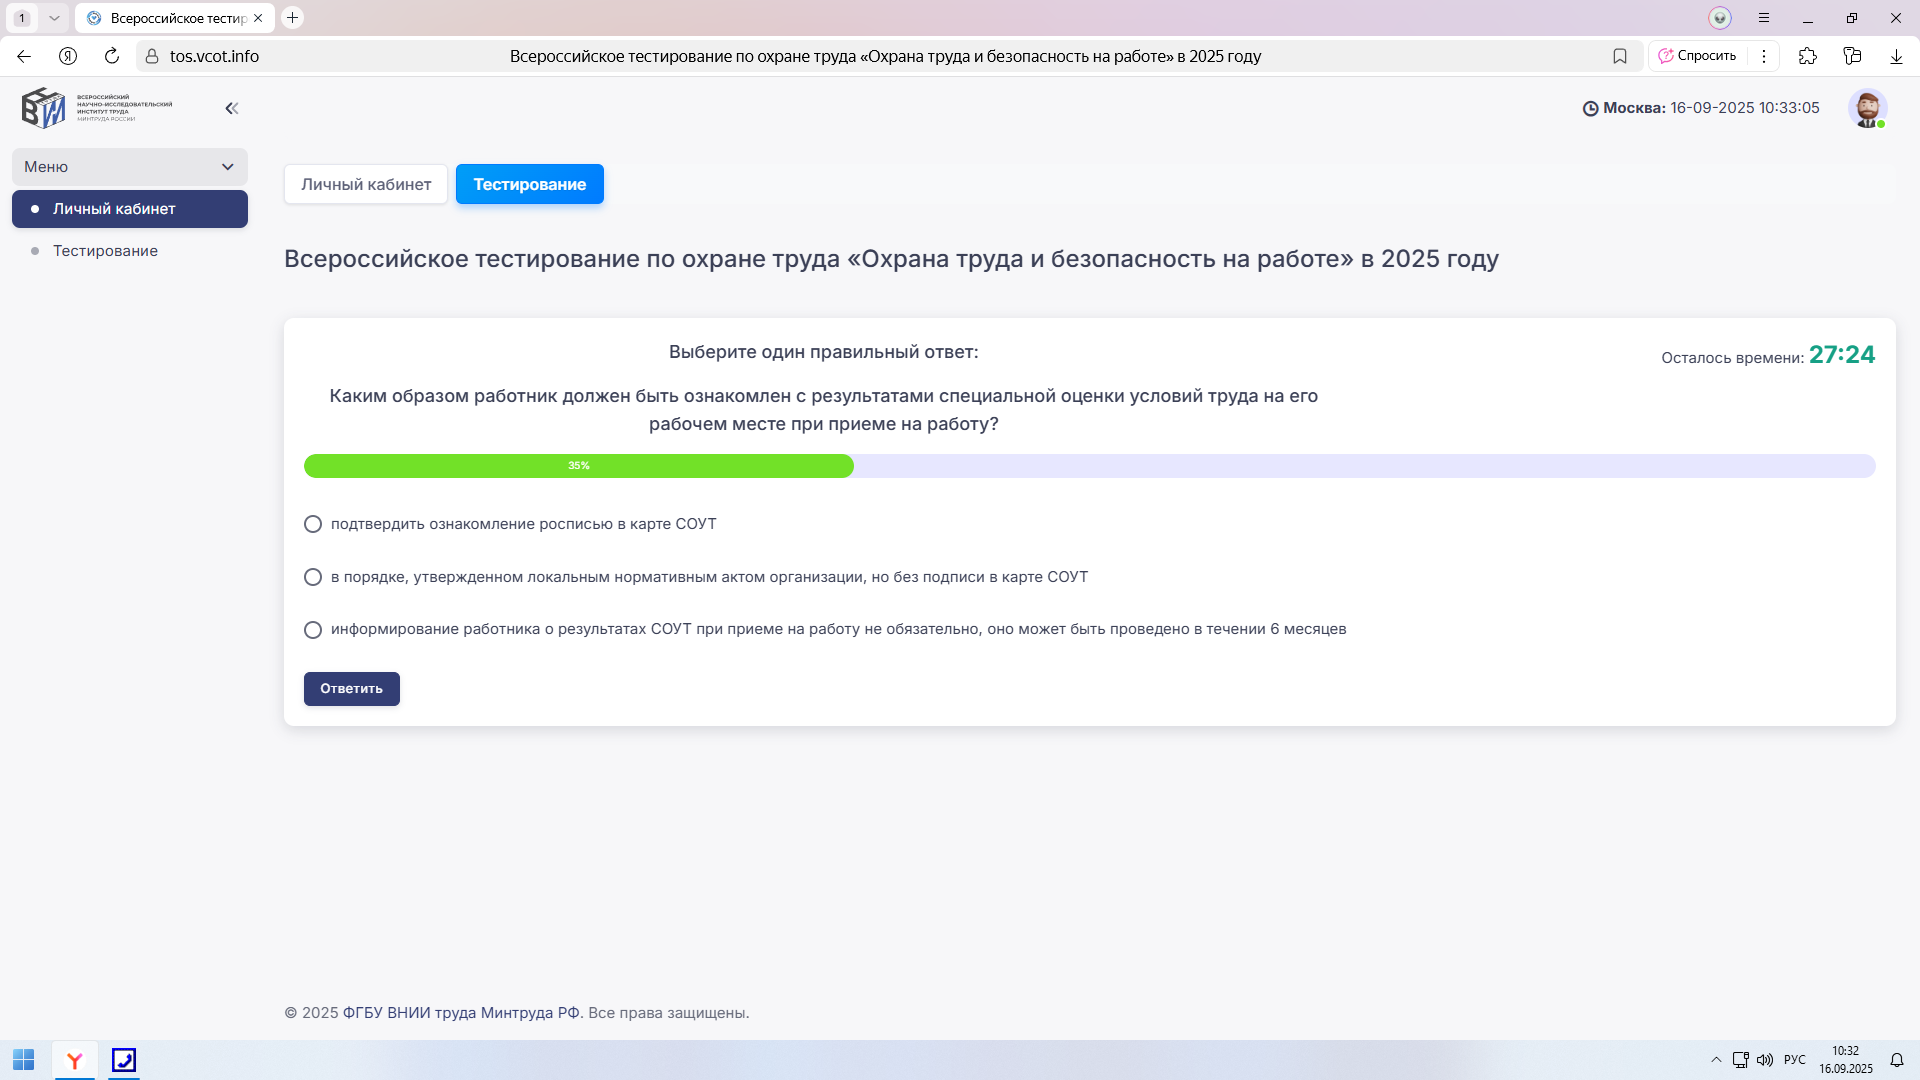1920x1080 pixels.
Task: Click the user avatar in header
Action: point(1866,108)
